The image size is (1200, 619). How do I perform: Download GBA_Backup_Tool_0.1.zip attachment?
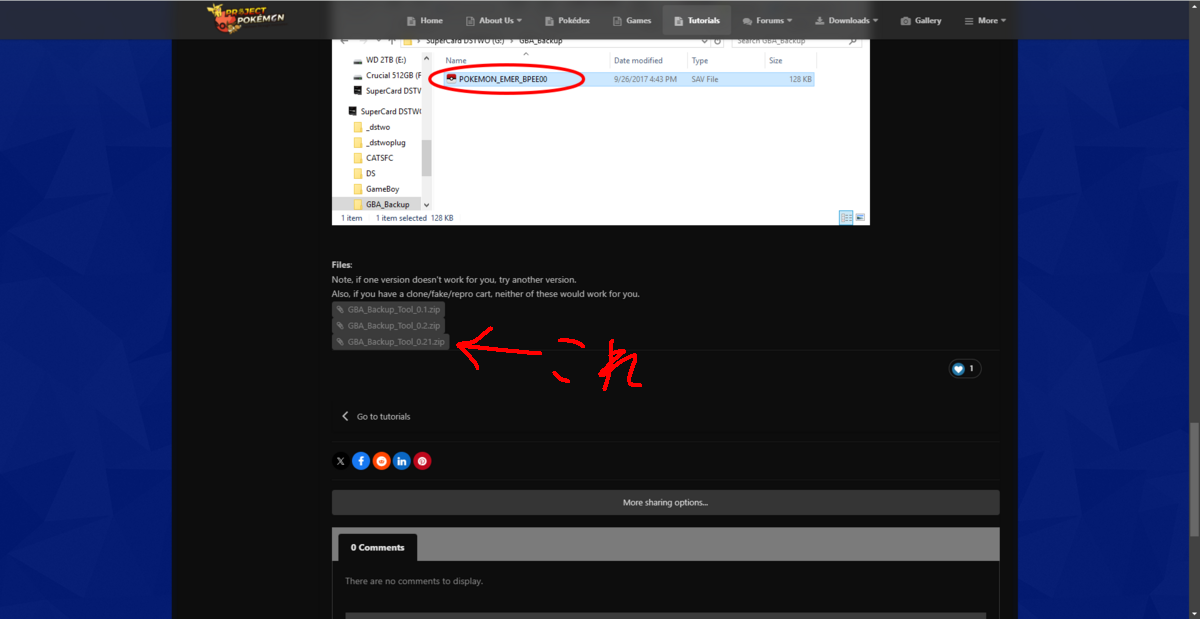(388, 310)
